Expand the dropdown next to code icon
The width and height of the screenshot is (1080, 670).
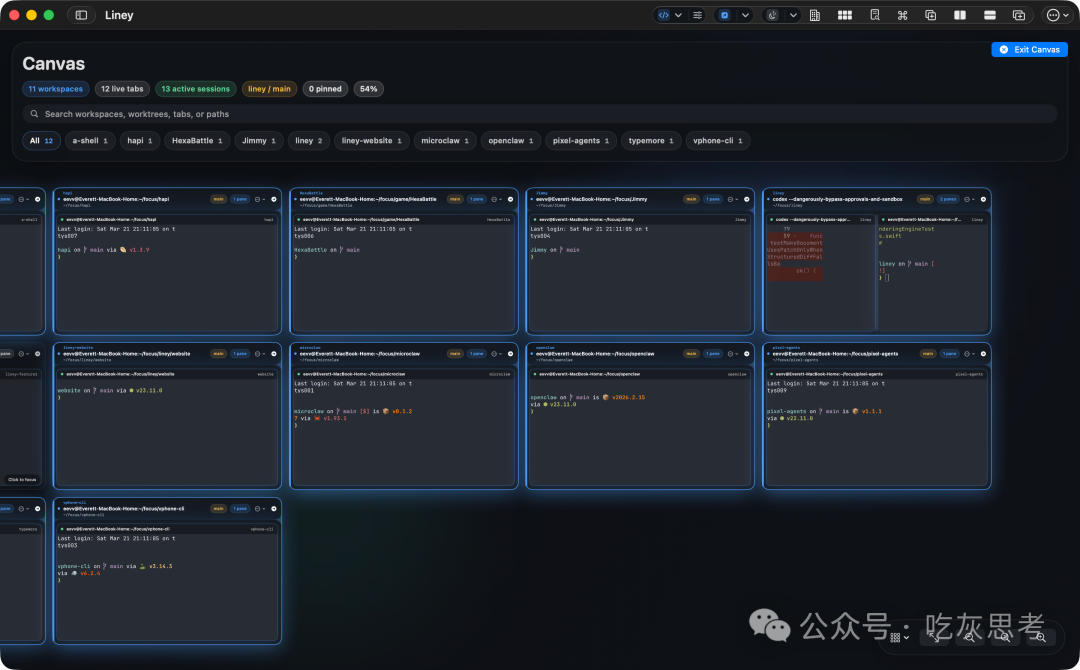[679, 15]
